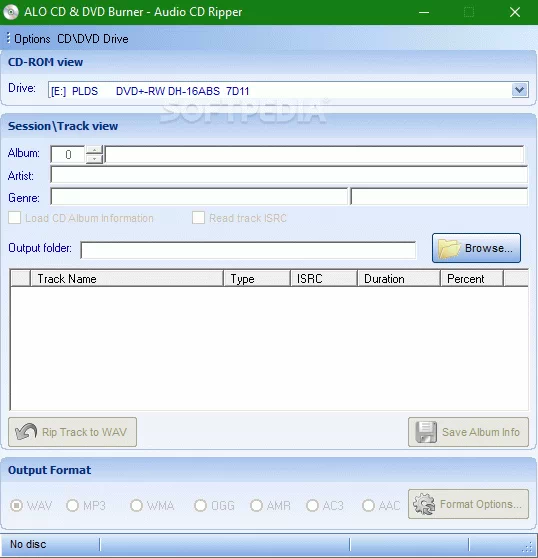Click the rip arrow icon
This screenshot has width=538, height=558.
click(26, 432)
